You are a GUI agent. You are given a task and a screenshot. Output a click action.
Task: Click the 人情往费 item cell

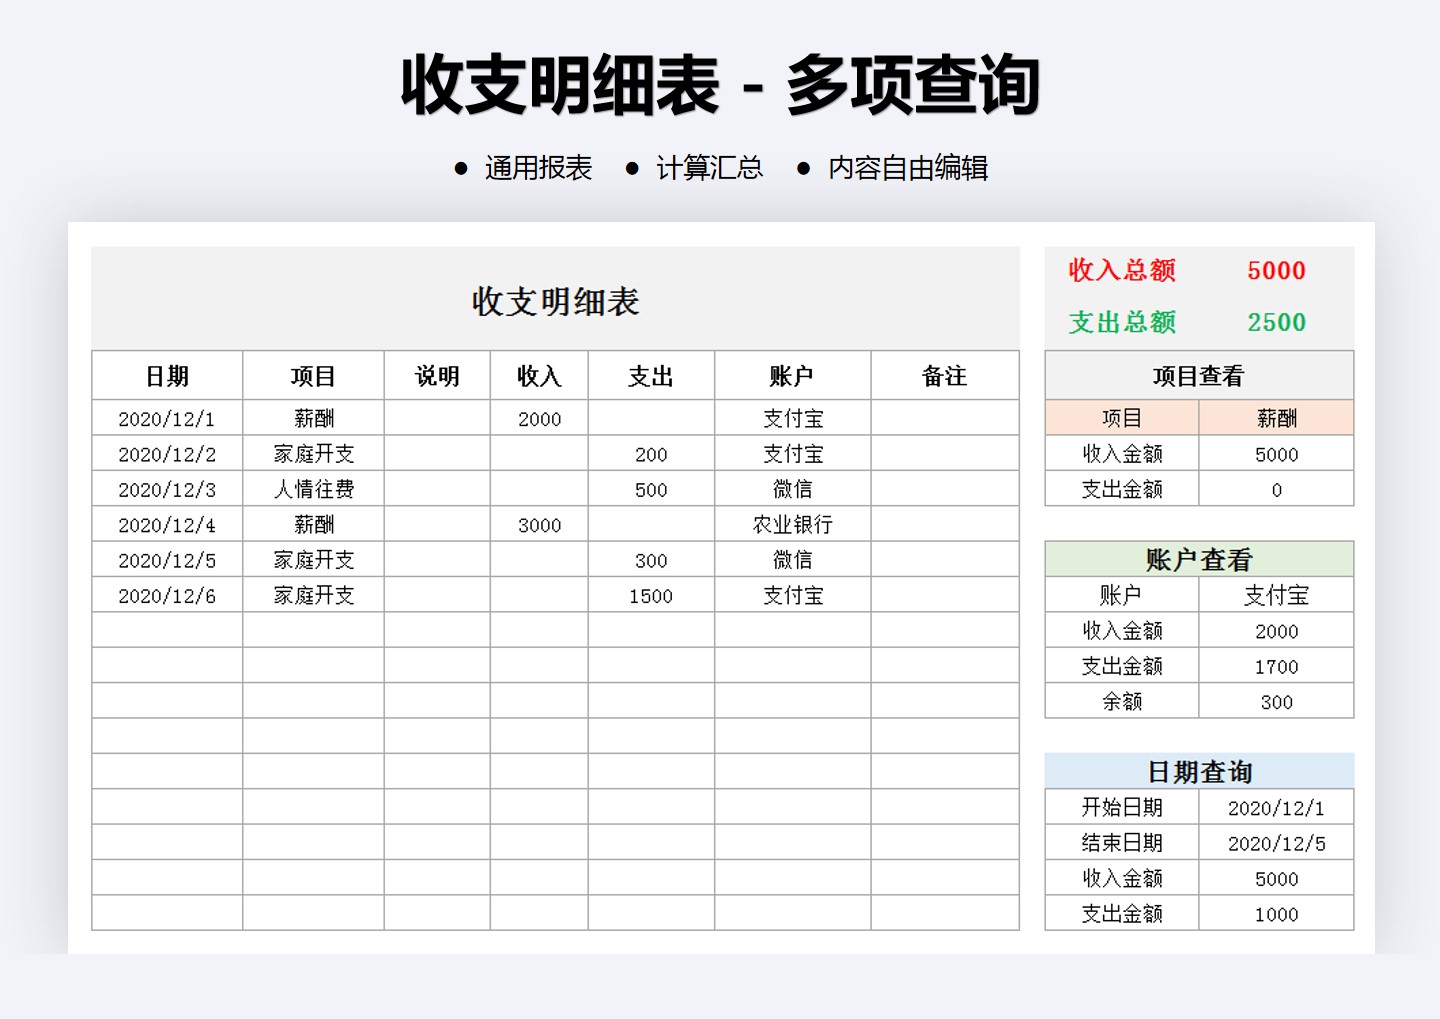click(313, 489)
